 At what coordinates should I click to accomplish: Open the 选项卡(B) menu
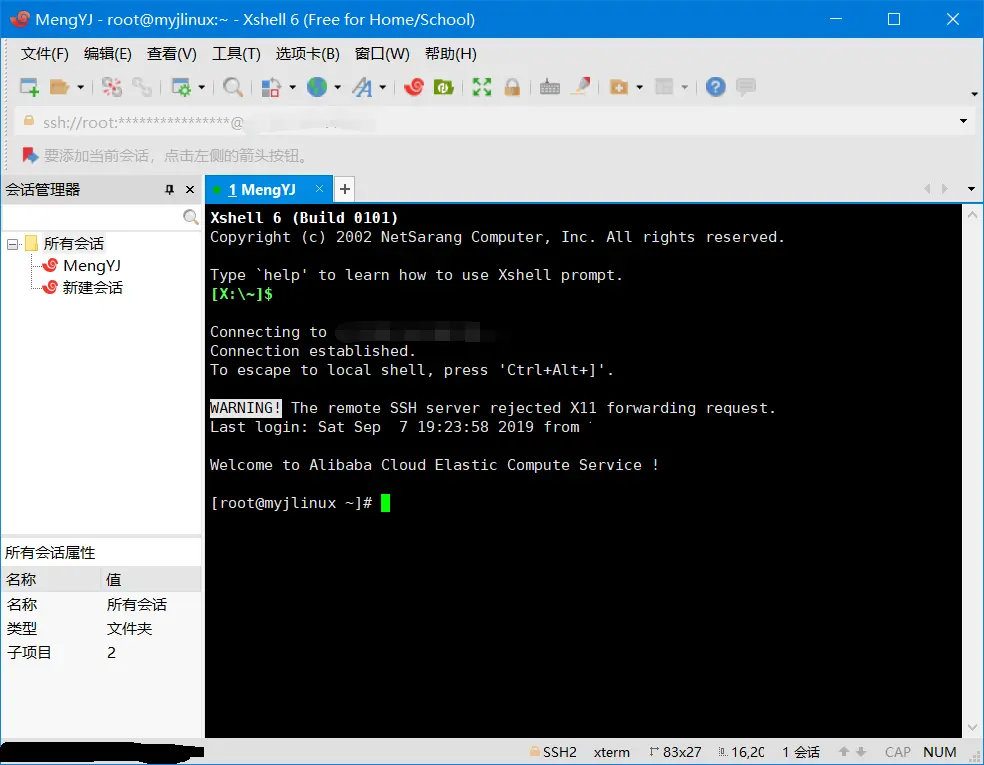[x=308, y=54]
